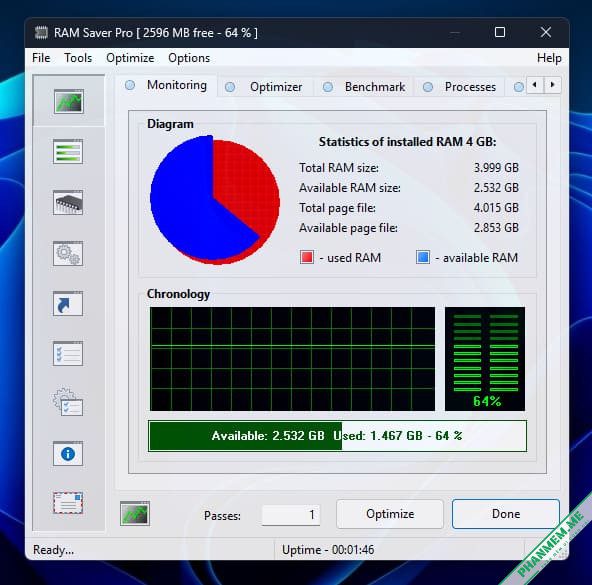This screenshot has height=585, width=592.
Task: Open the Help menu
Action: (549, 58)
